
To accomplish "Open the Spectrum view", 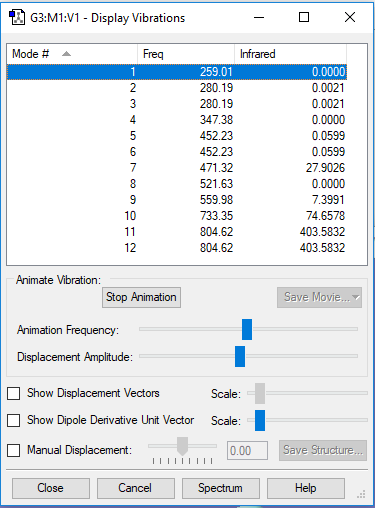I will (221, 488).
